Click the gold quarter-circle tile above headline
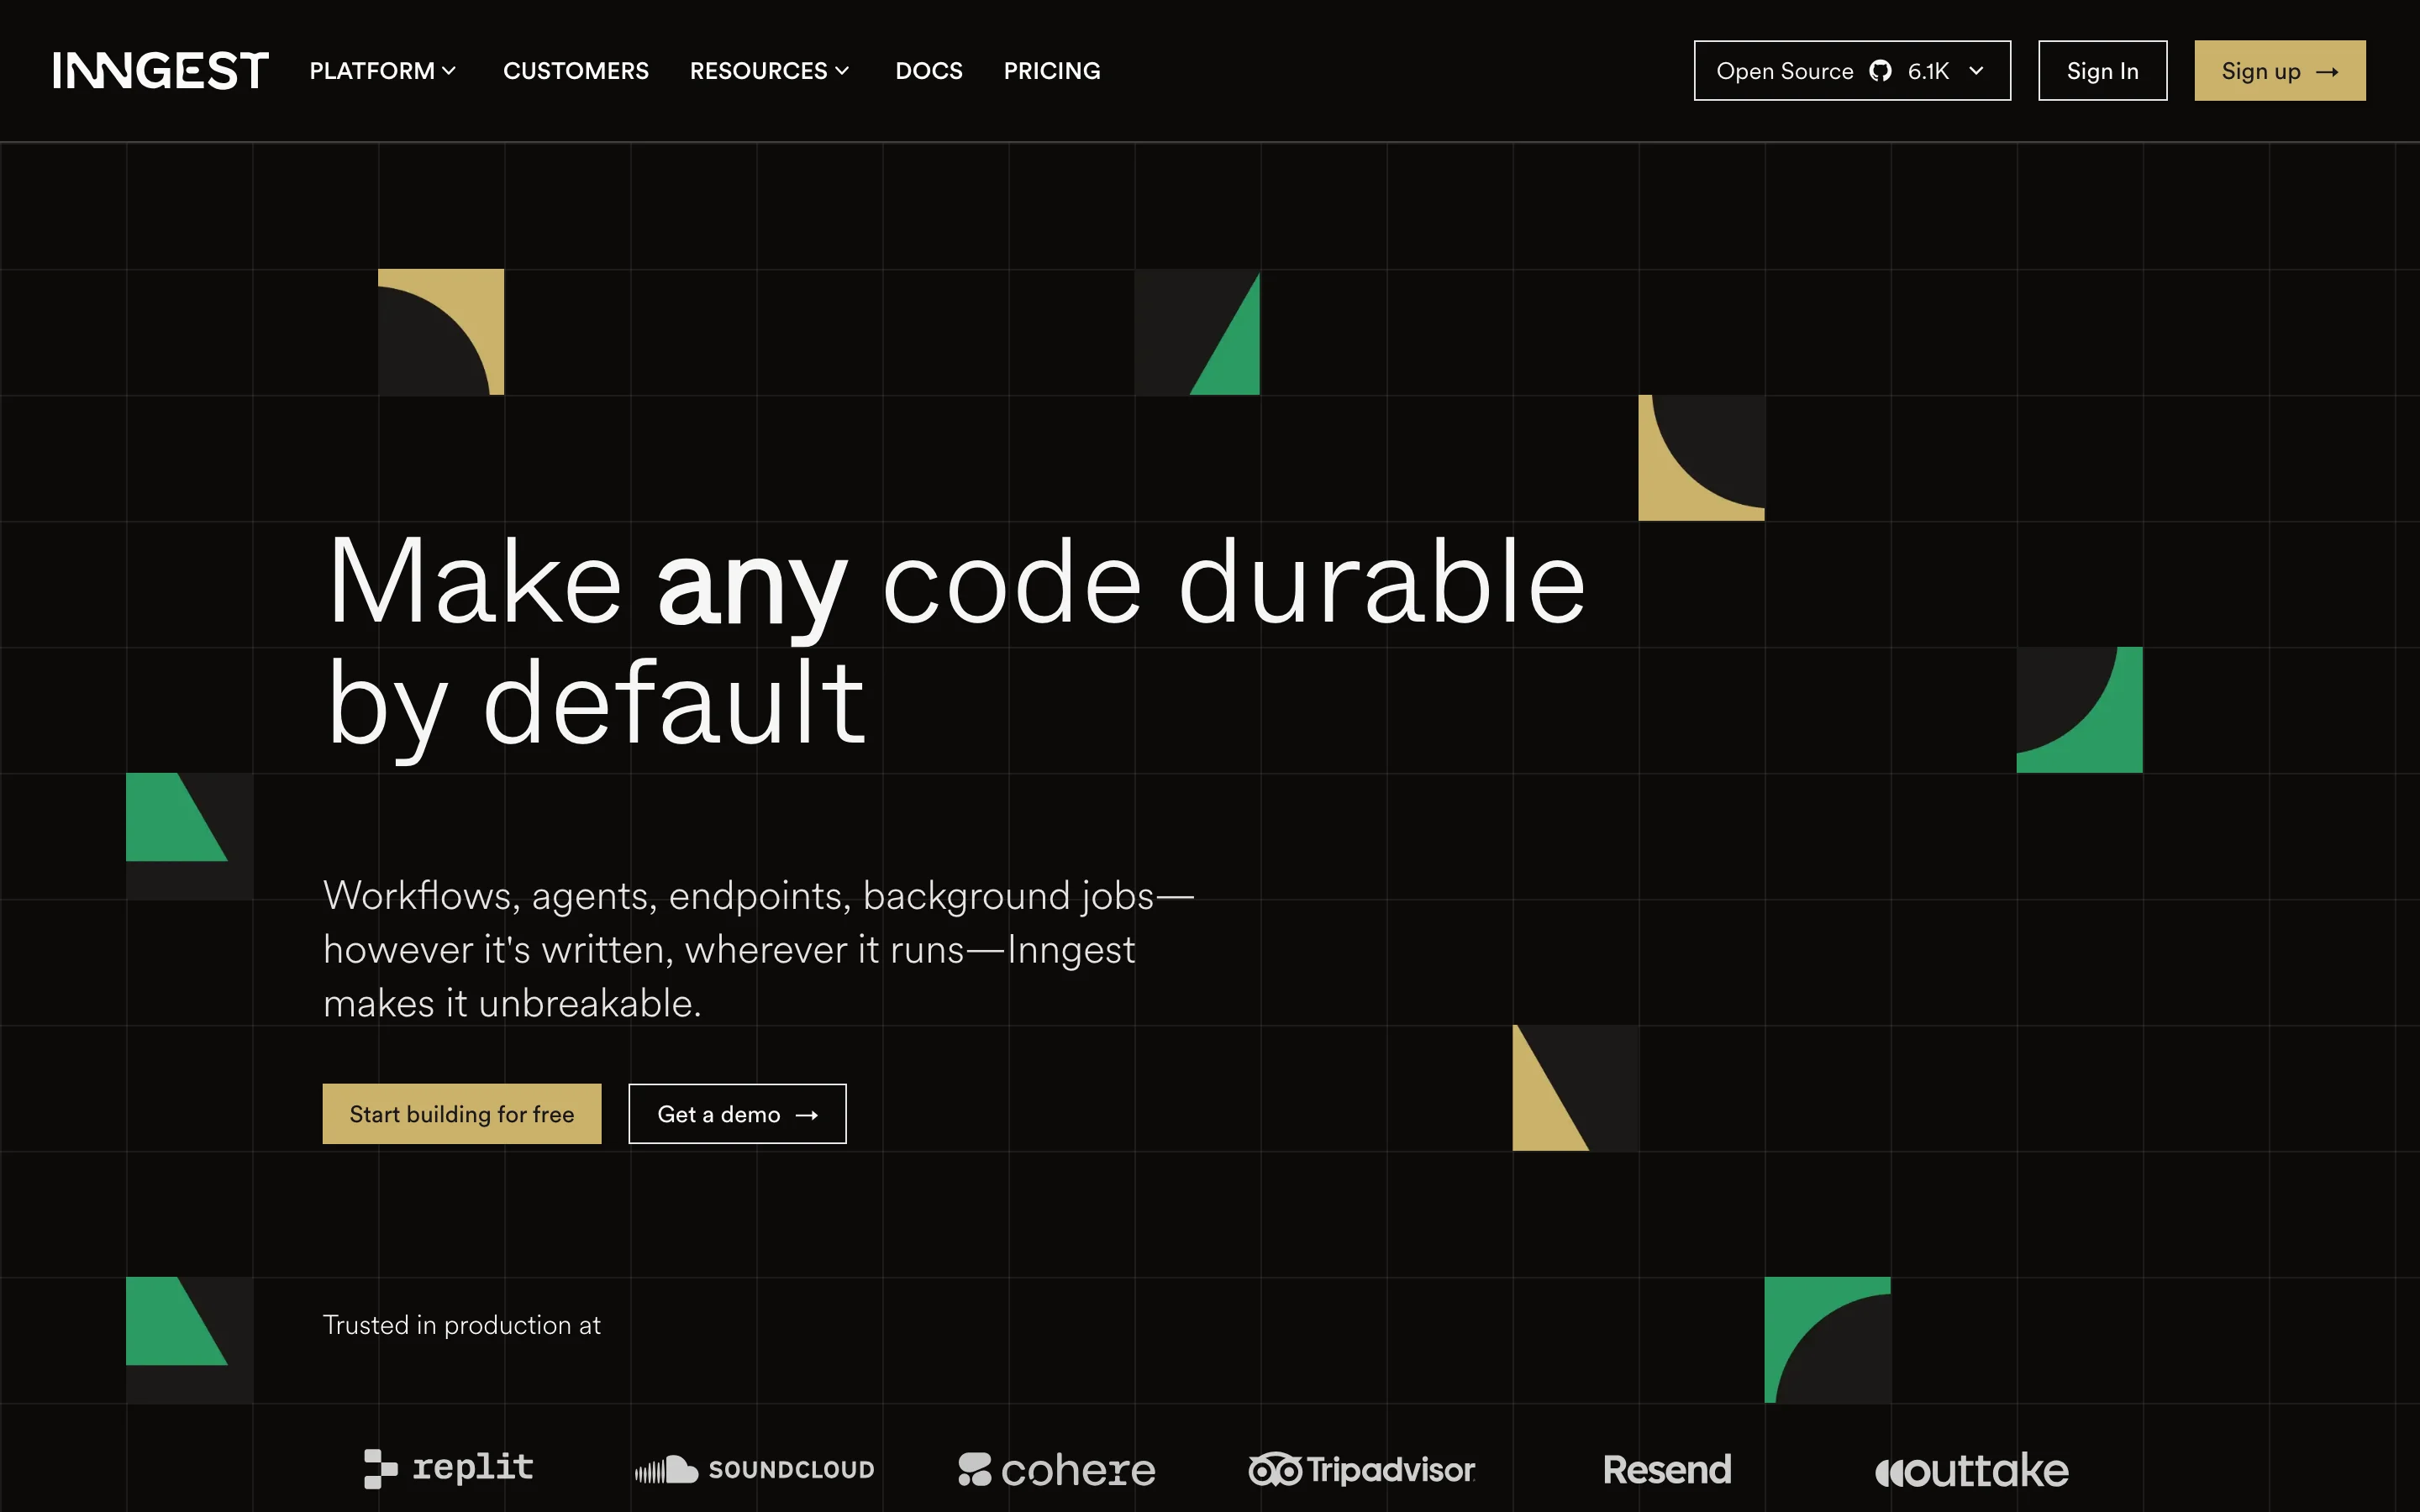Image resolution: width=2420 pixels, height=1512 pixels. pyautogui.click(x=441, y=332)
